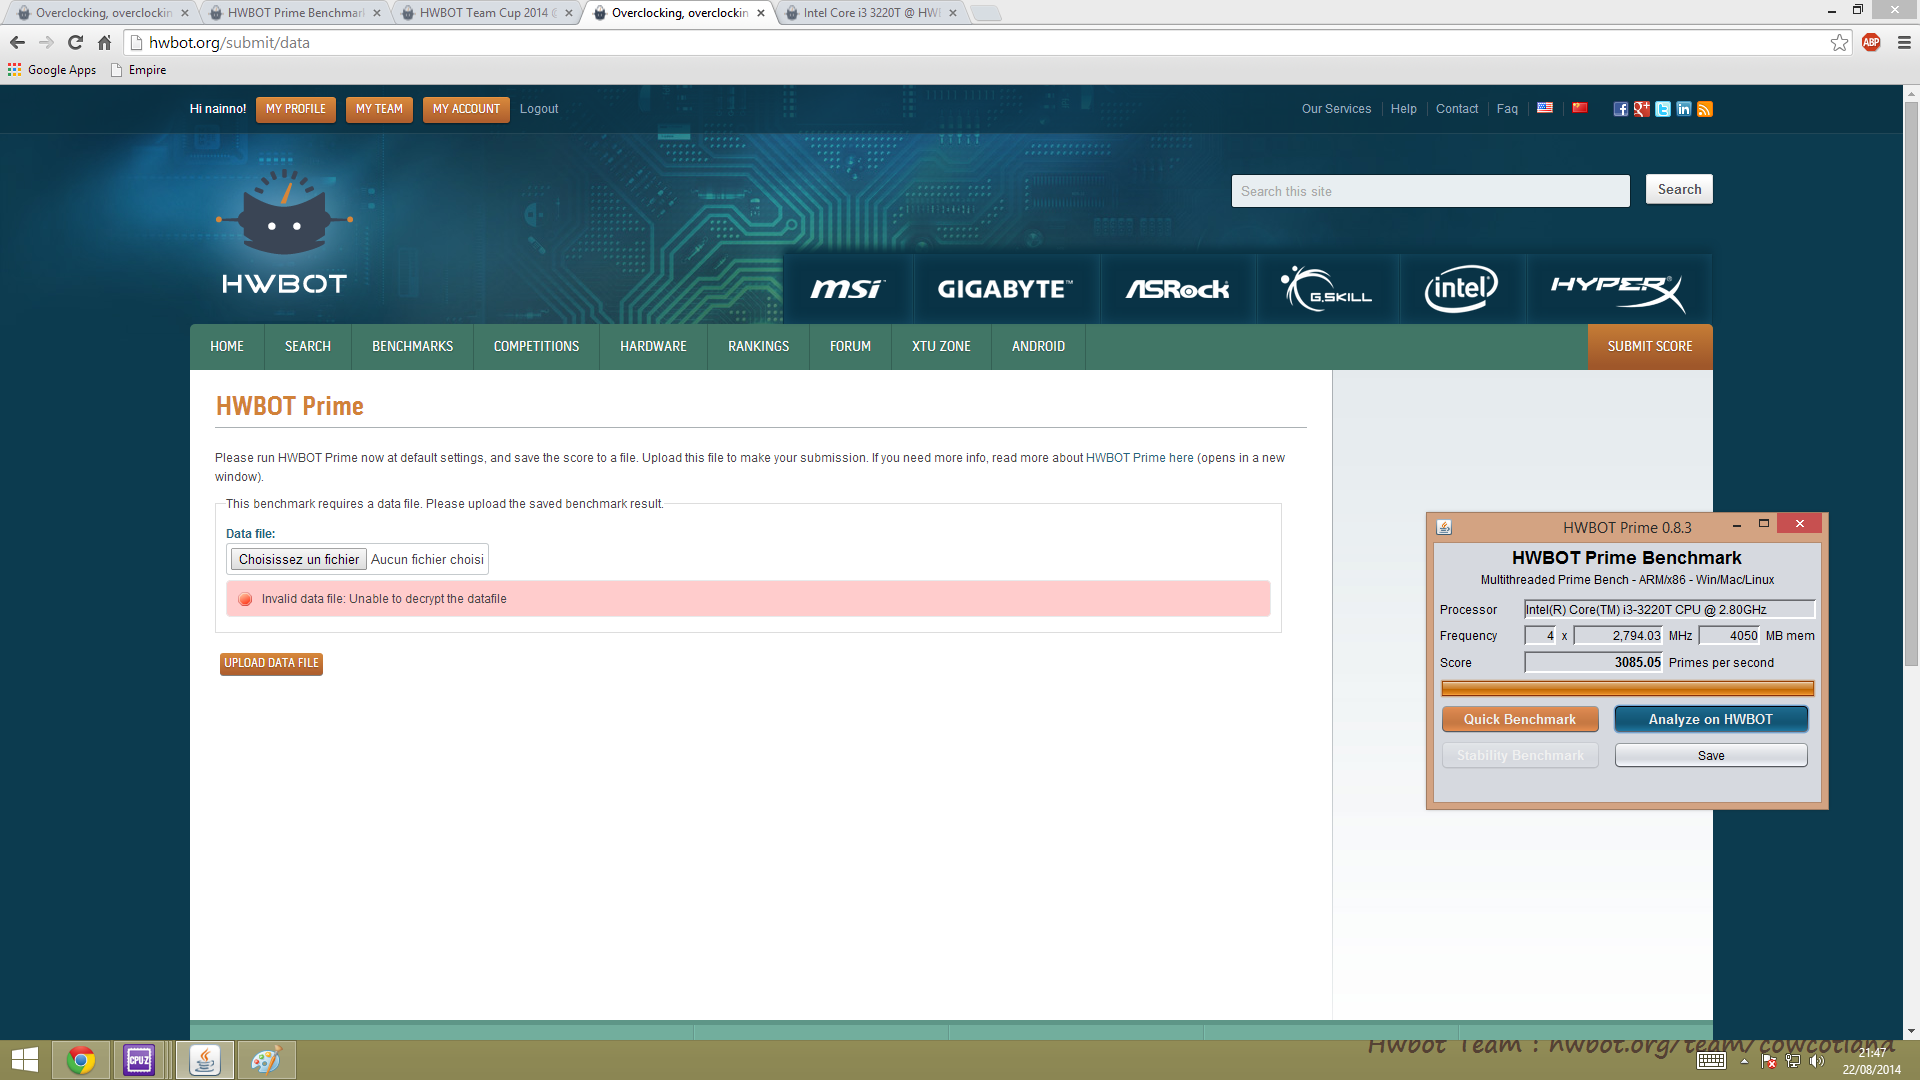
Task: Click the on-screen keyboard tray icon
Action: point(1711,1061)
